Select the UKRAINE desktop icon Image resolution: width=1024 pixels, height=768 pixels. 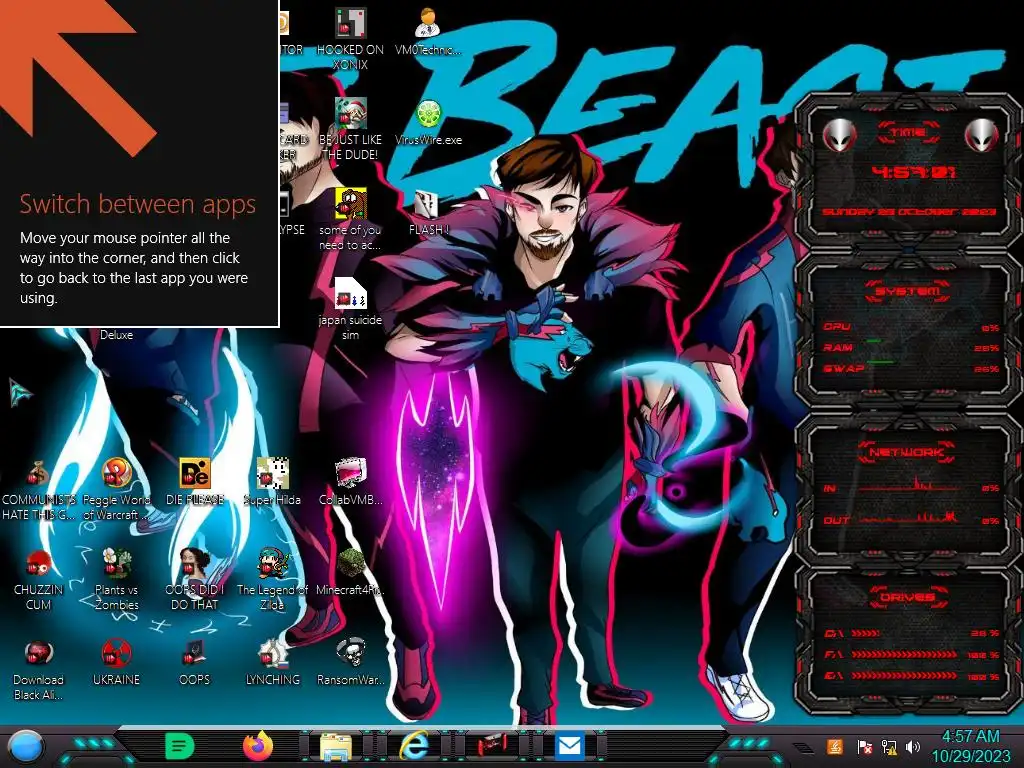click(x=116, y=662)
